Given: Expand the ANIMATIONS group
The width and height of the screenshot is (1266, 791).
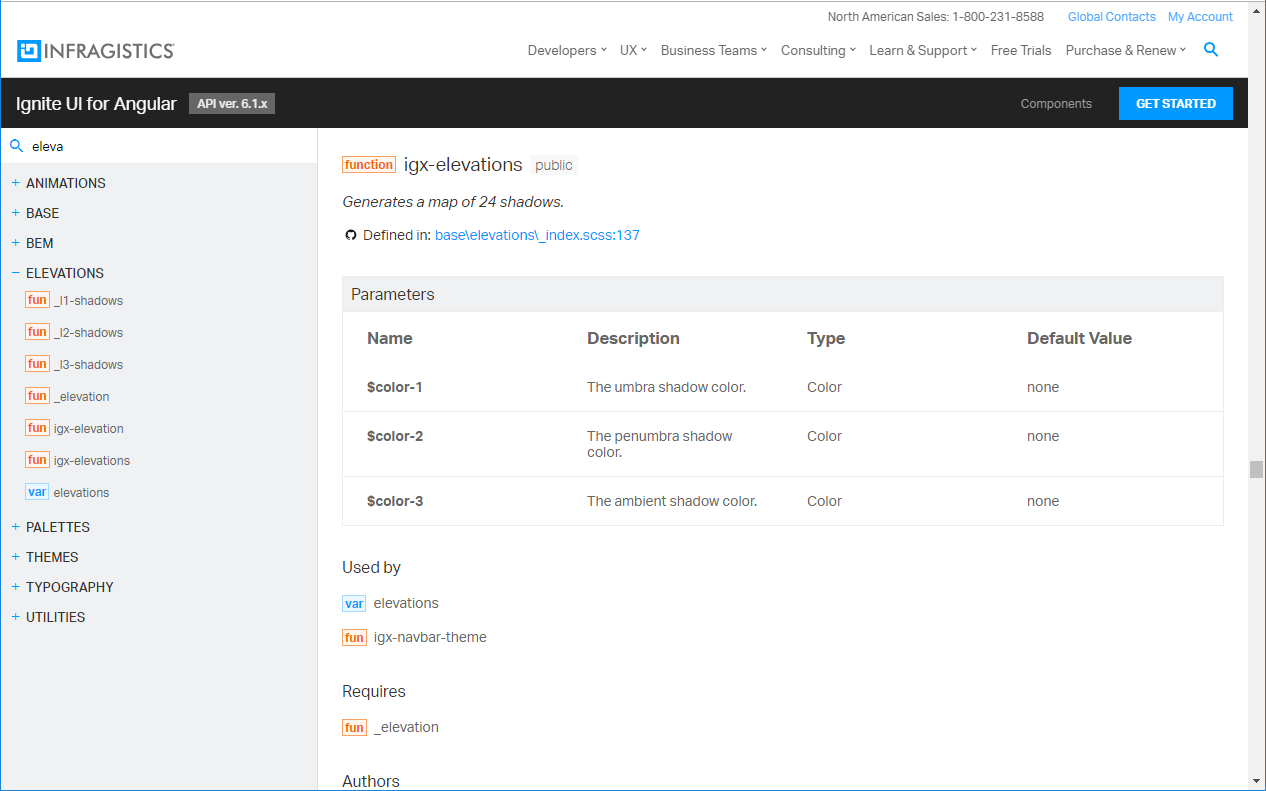Looking at the screenshot, I should pos(15,183).
